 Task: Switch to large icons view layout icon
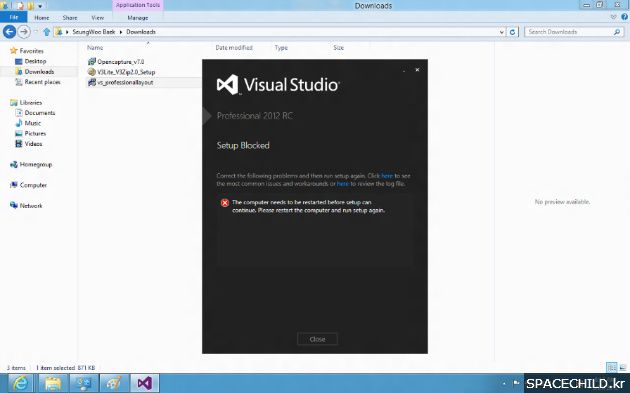(623, 367)
